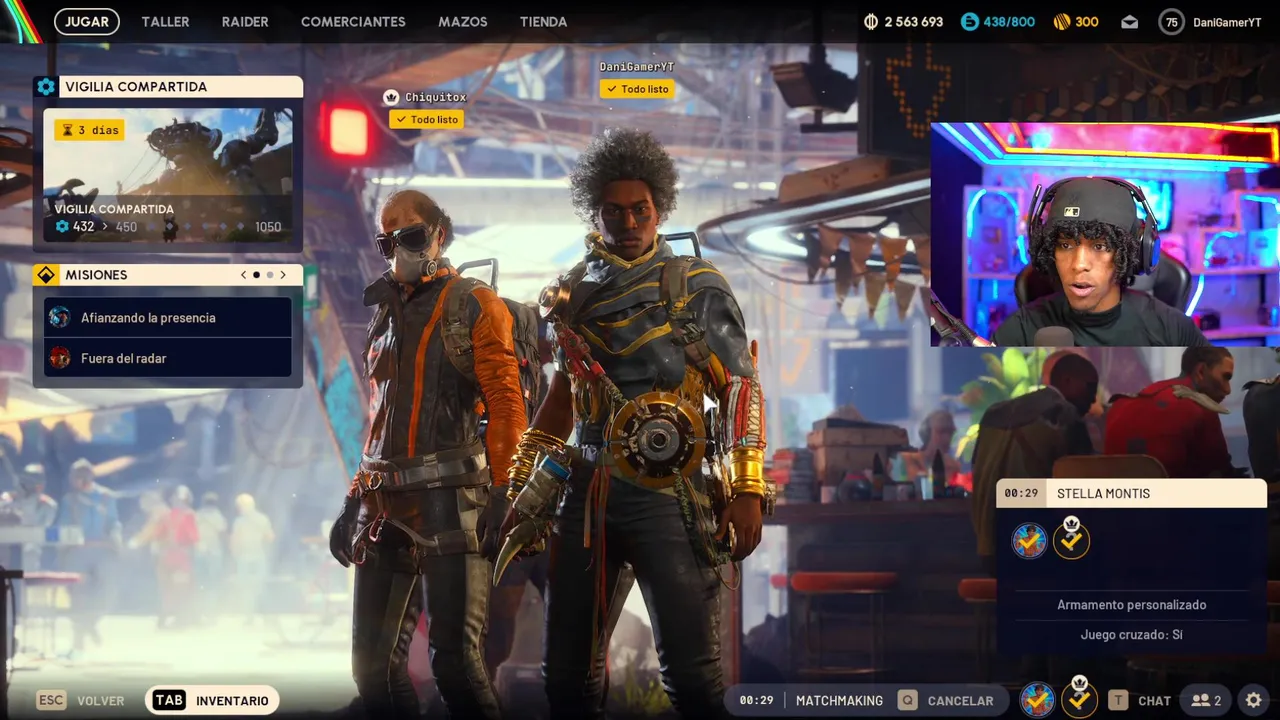
Task: Select the second missions page dot
Action: pos(270,275)
